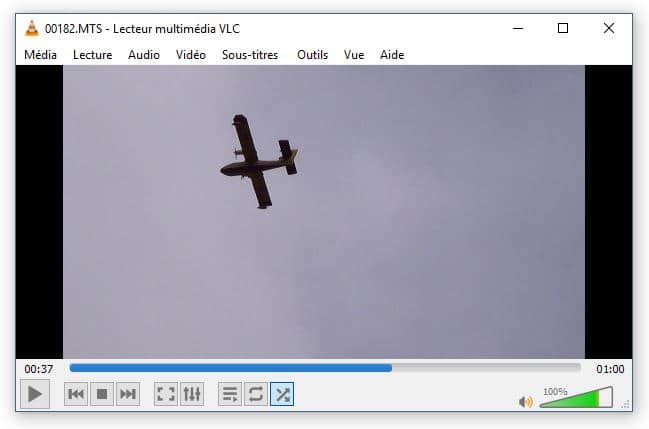The image size is (649, 429).
Task: Open the Outils menu
Action: pos(312,55)
